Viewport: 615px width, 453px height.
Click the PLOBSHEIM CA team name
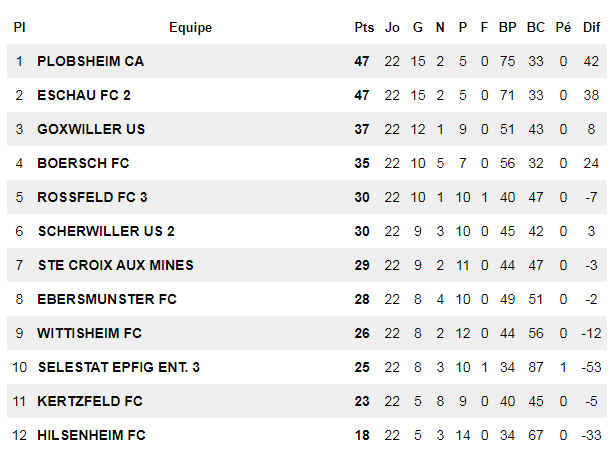click(91, 61)
